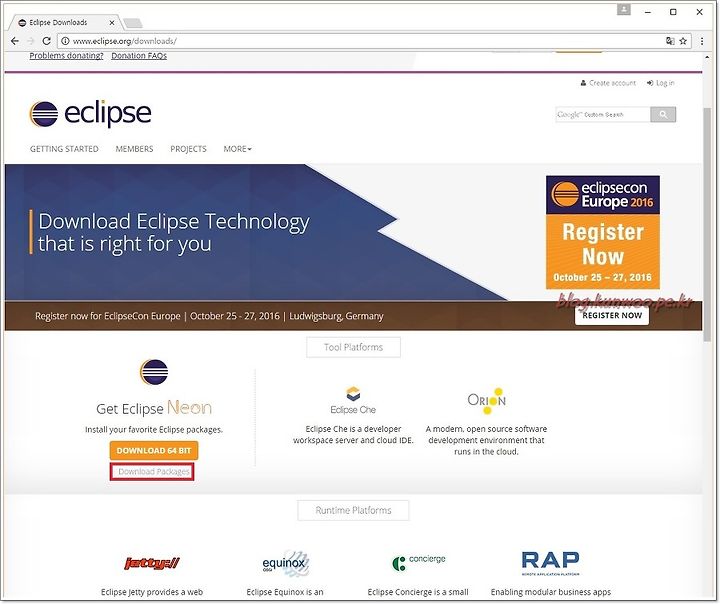Click the search magnifier button
The height and width of the screenshot is (604, 720).
(663, 114)
